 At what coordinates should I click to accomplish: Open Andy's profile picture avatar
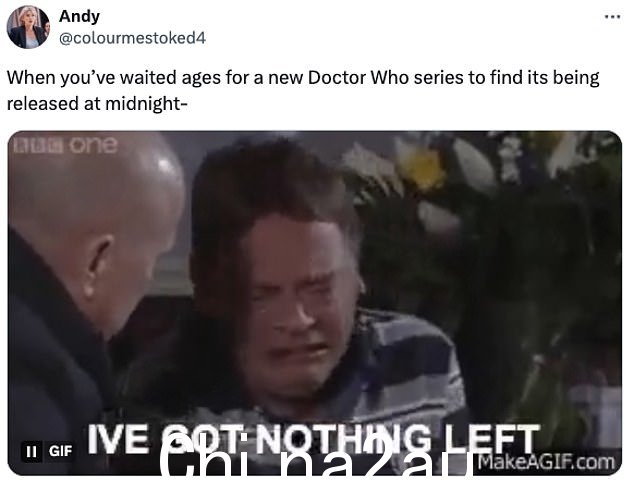click(x=28, y=27)
